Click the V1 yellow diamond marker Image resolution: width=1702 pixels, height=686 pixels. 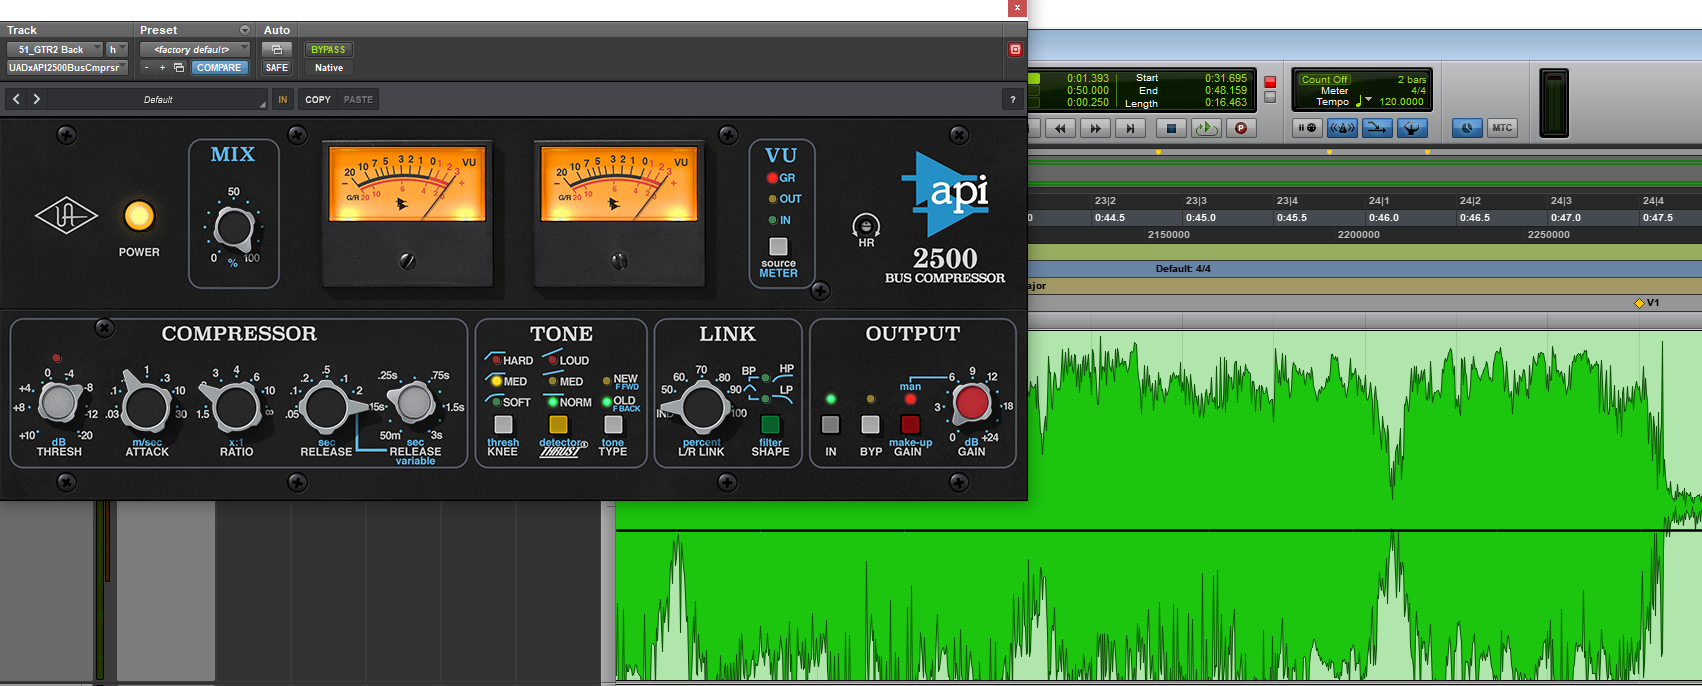[1639, 303]
